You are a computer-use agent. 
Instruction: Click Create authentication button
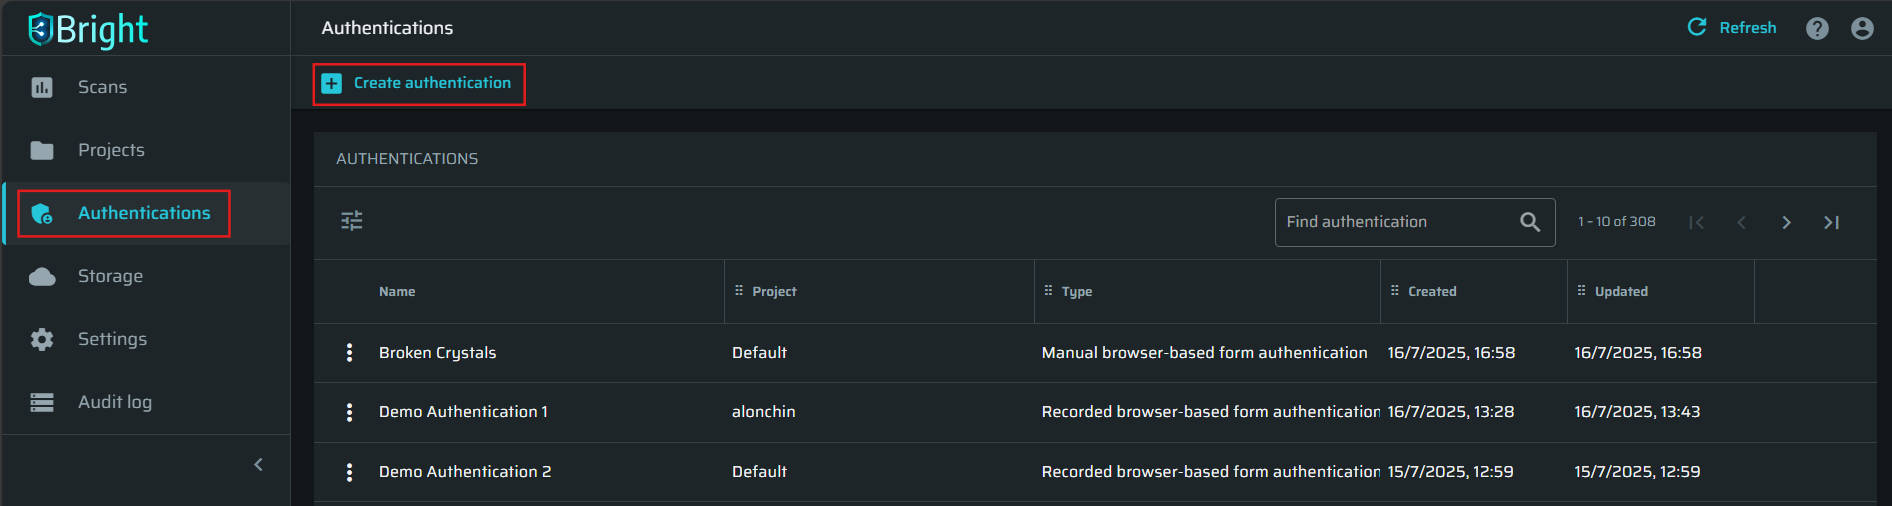[419, 83]
